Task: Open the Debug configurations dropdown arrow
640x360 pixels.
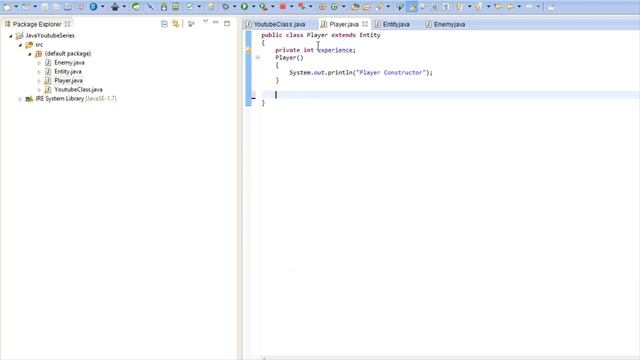Action: [235, 7]
